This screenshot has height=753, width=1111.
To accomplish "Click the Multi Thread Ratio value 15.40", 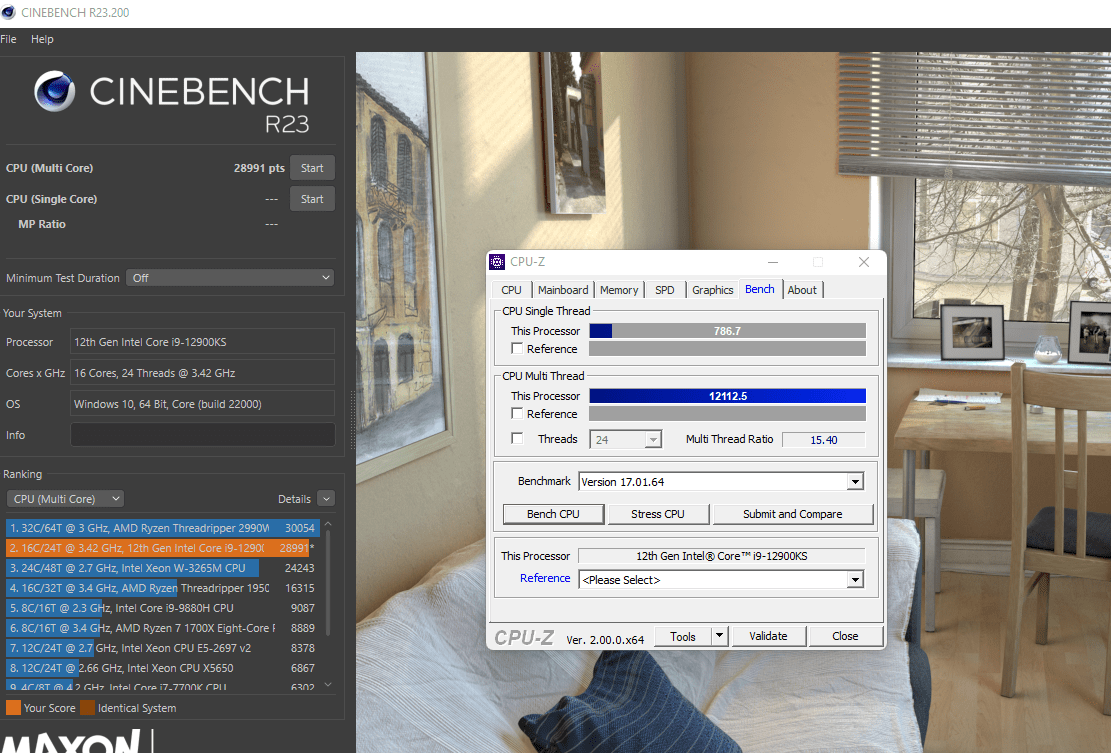I will (x=823, y=440).
